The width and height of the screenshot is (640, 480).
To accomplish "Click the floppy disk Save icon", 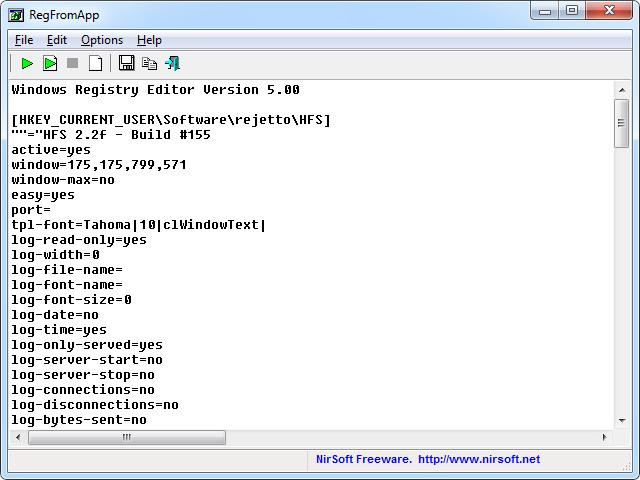I will coord(127,63).
